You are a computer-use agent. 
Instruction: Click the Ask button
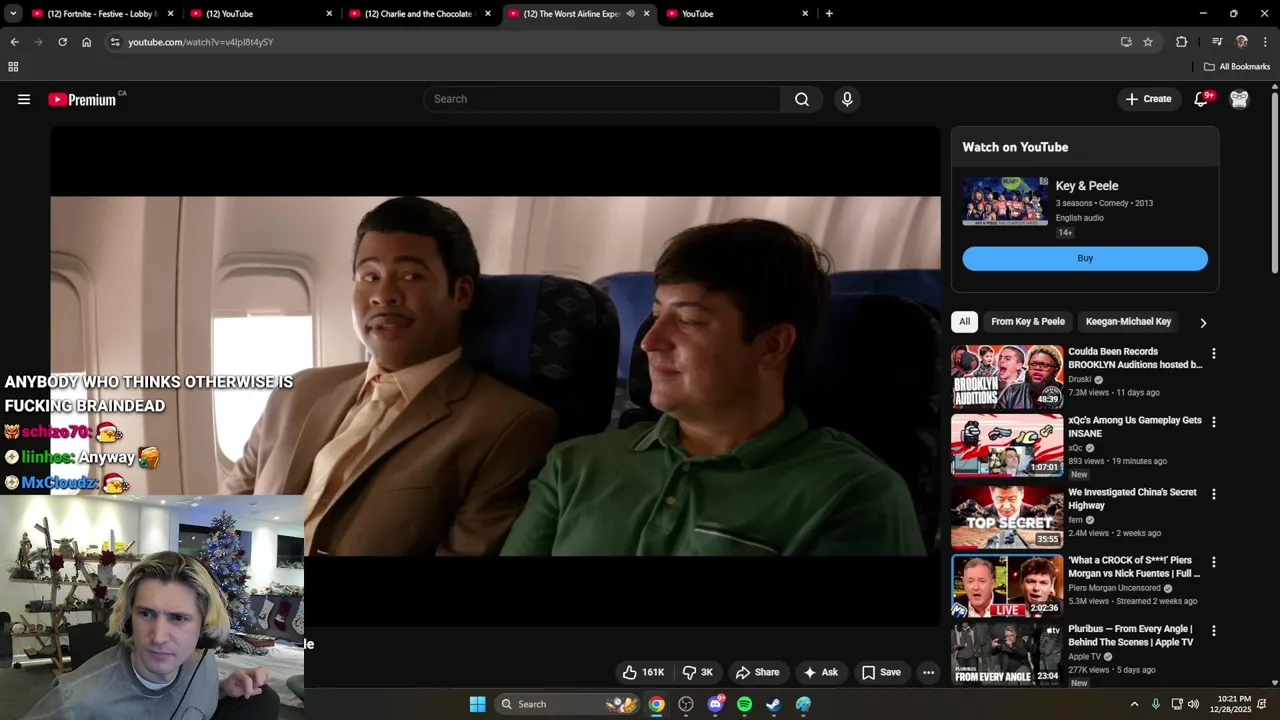[820, 672]
